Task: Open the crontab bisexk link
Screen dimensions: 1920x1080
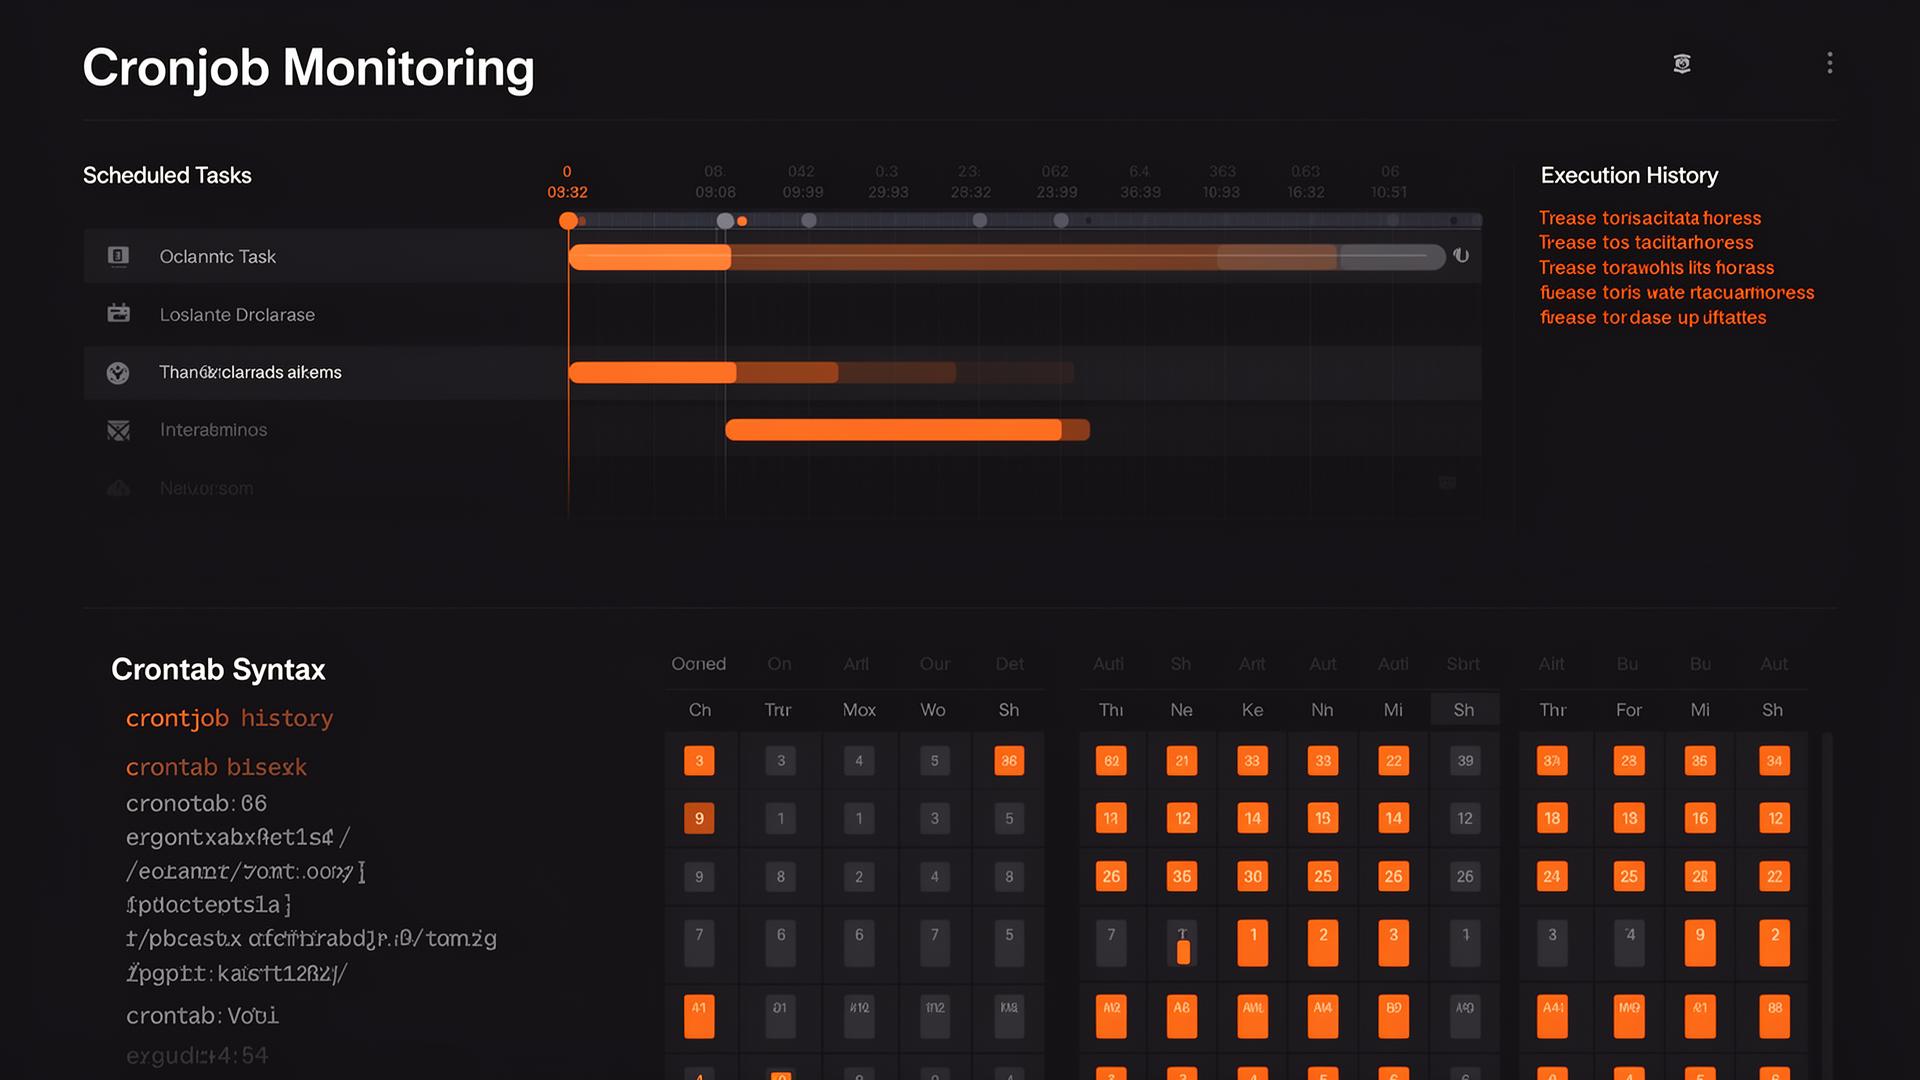Action: tap(216, 767)
